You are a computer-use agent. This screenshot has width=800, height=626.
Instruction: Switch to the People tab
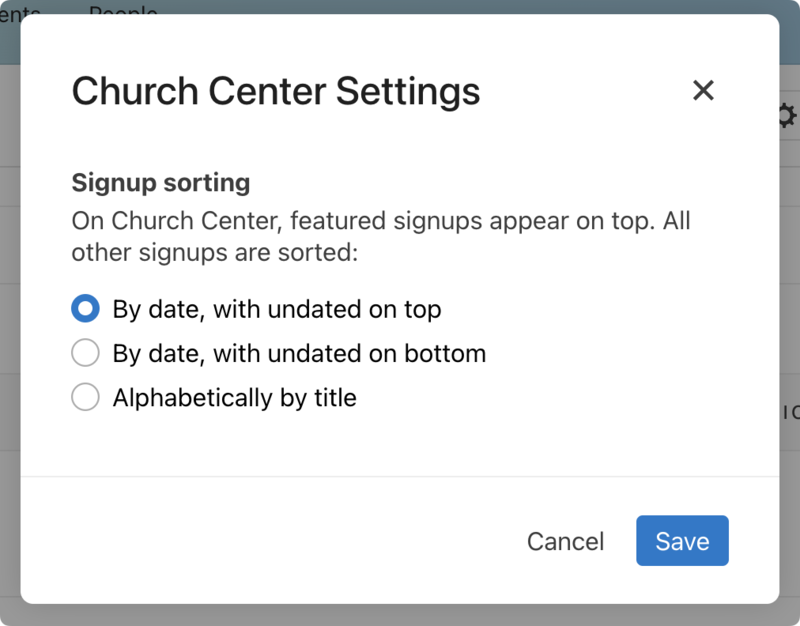(x=123, y=14)
